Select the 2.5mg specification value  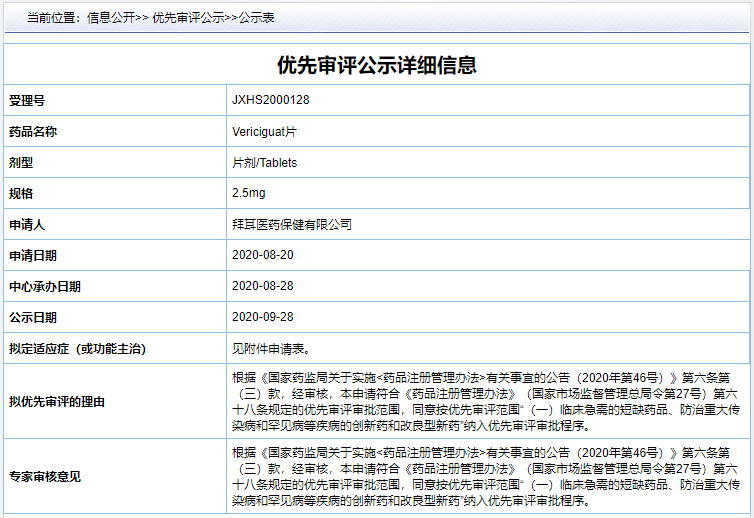point(249,193)
